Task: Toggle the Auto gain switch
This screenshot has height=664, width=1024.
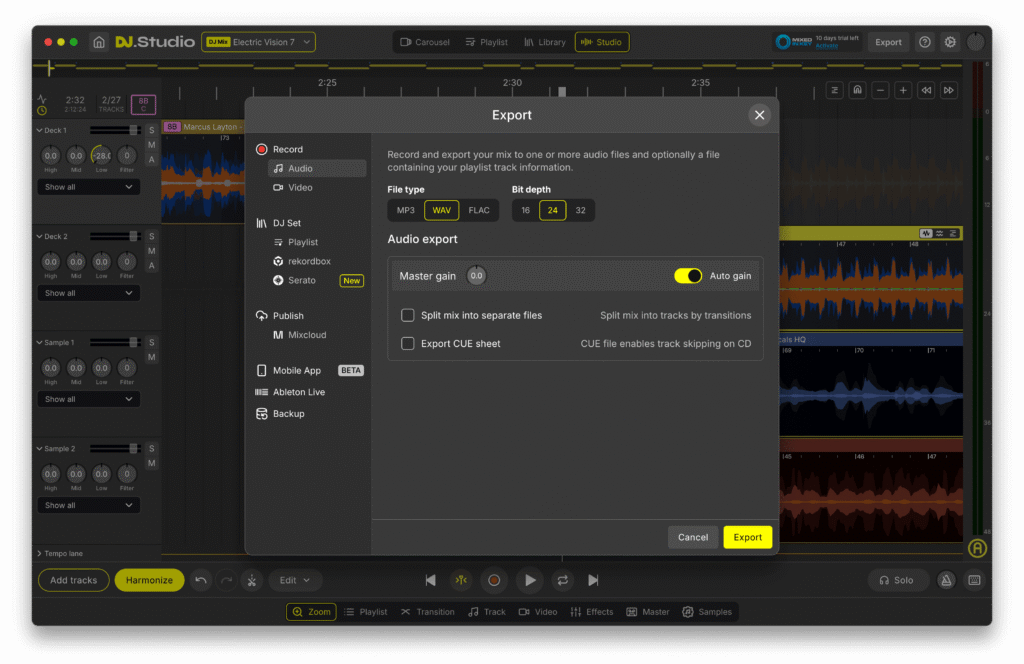Action: click(688, 276)
